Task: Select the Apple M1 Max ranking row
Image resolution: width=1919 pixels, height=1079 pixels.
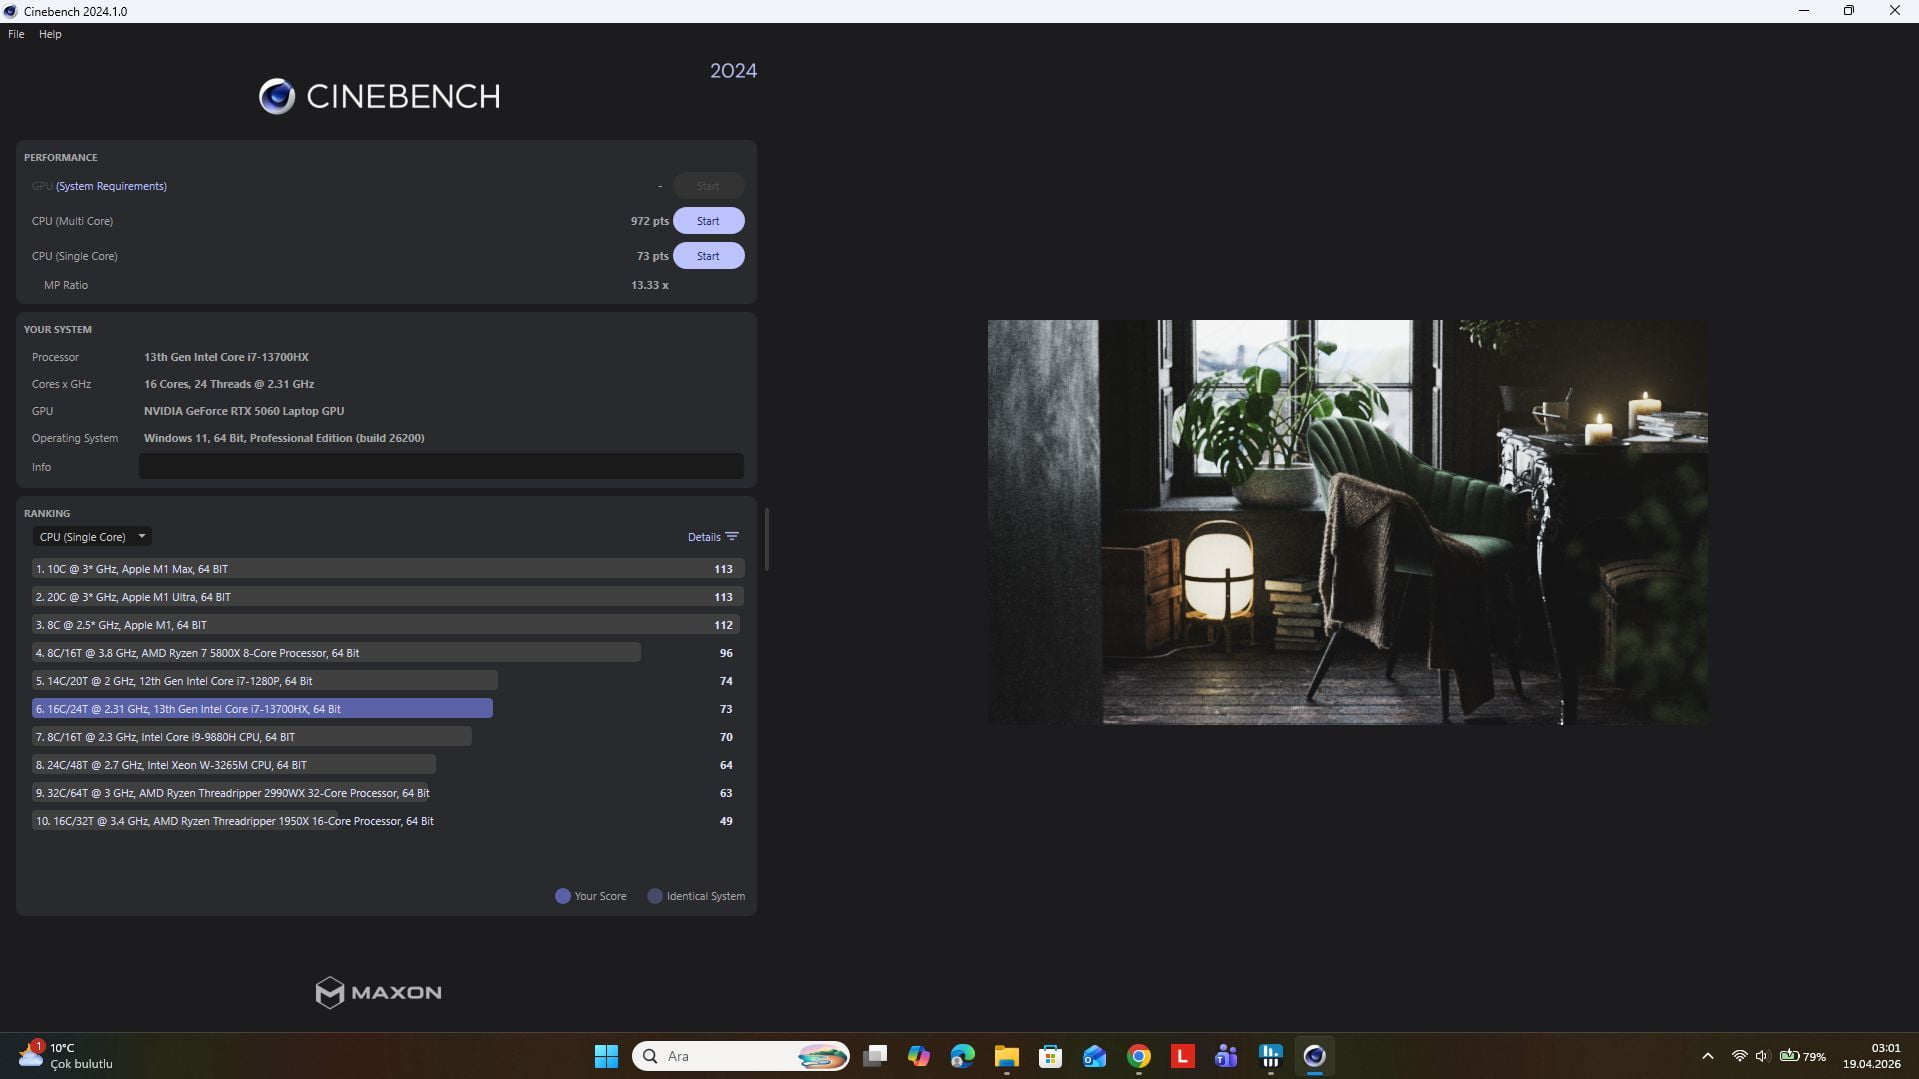Action: 388,569
